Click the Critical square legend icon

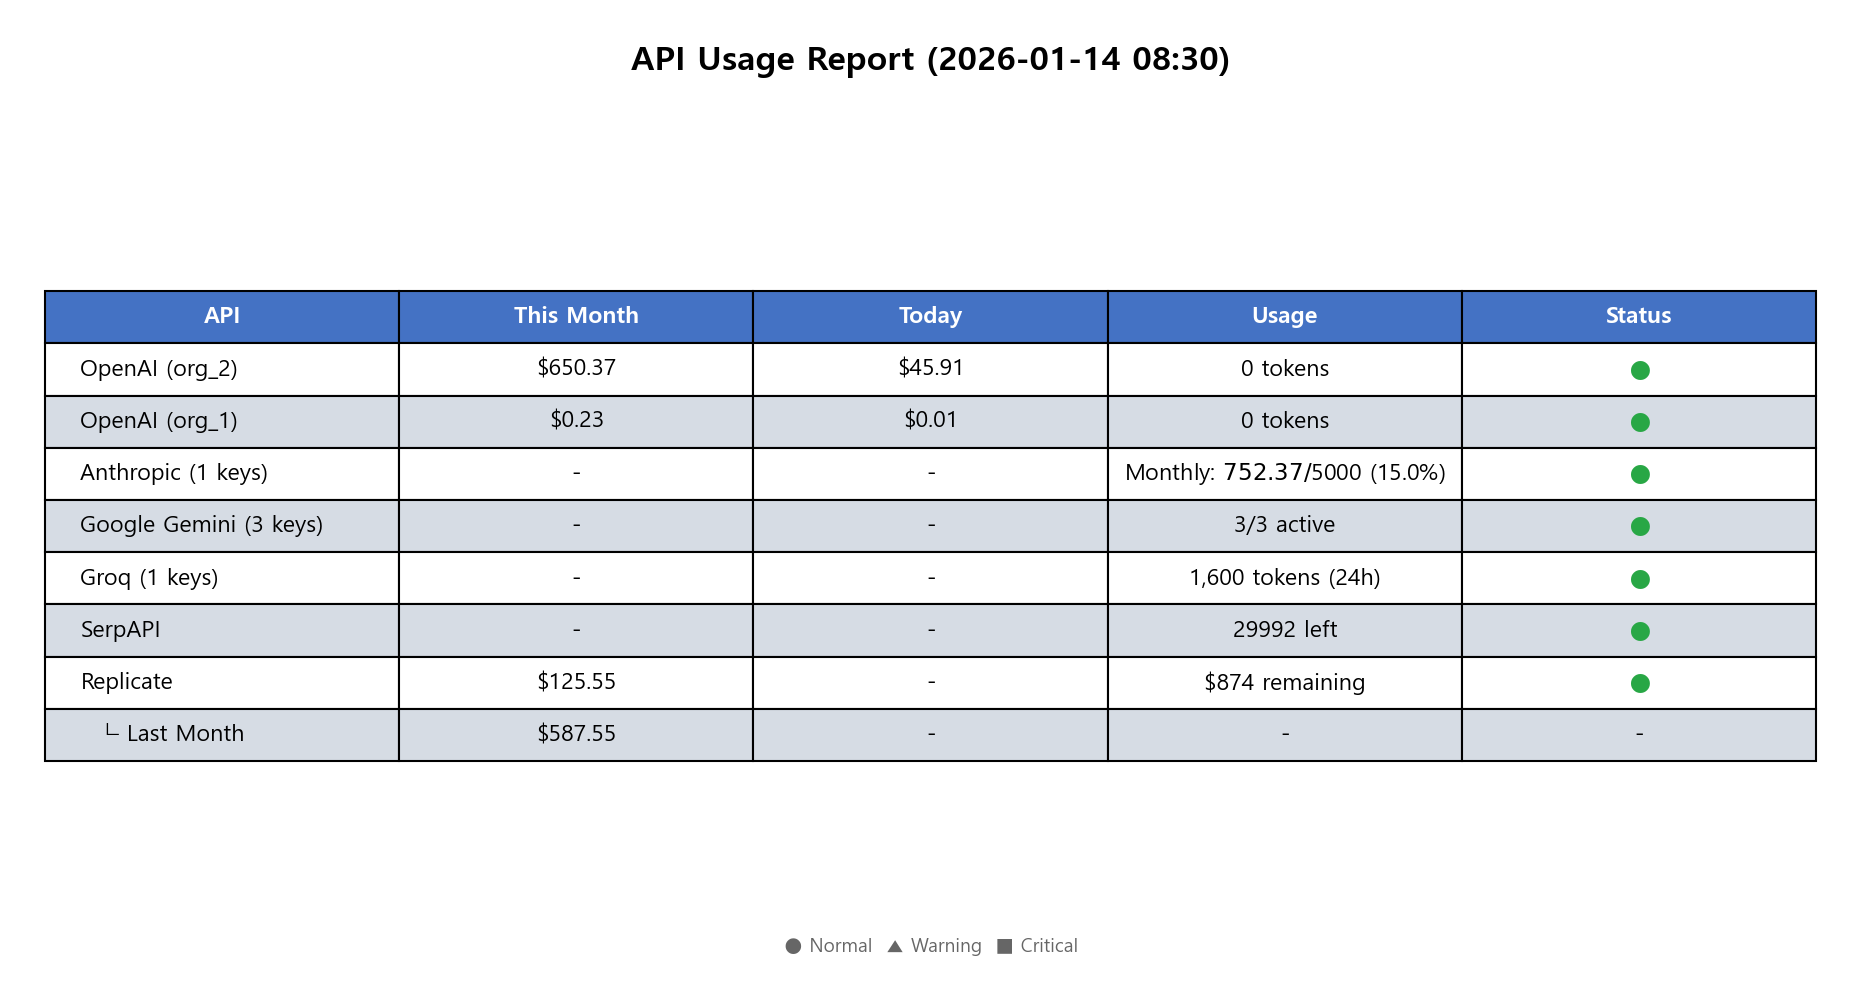tap(1005, 946)
